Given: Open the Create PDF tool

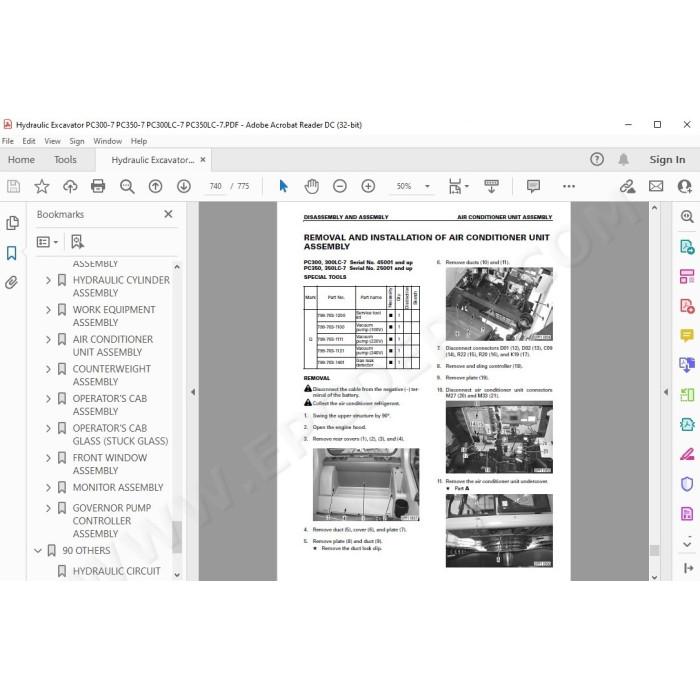Looking at the screenshot, I should click(687, 306).
